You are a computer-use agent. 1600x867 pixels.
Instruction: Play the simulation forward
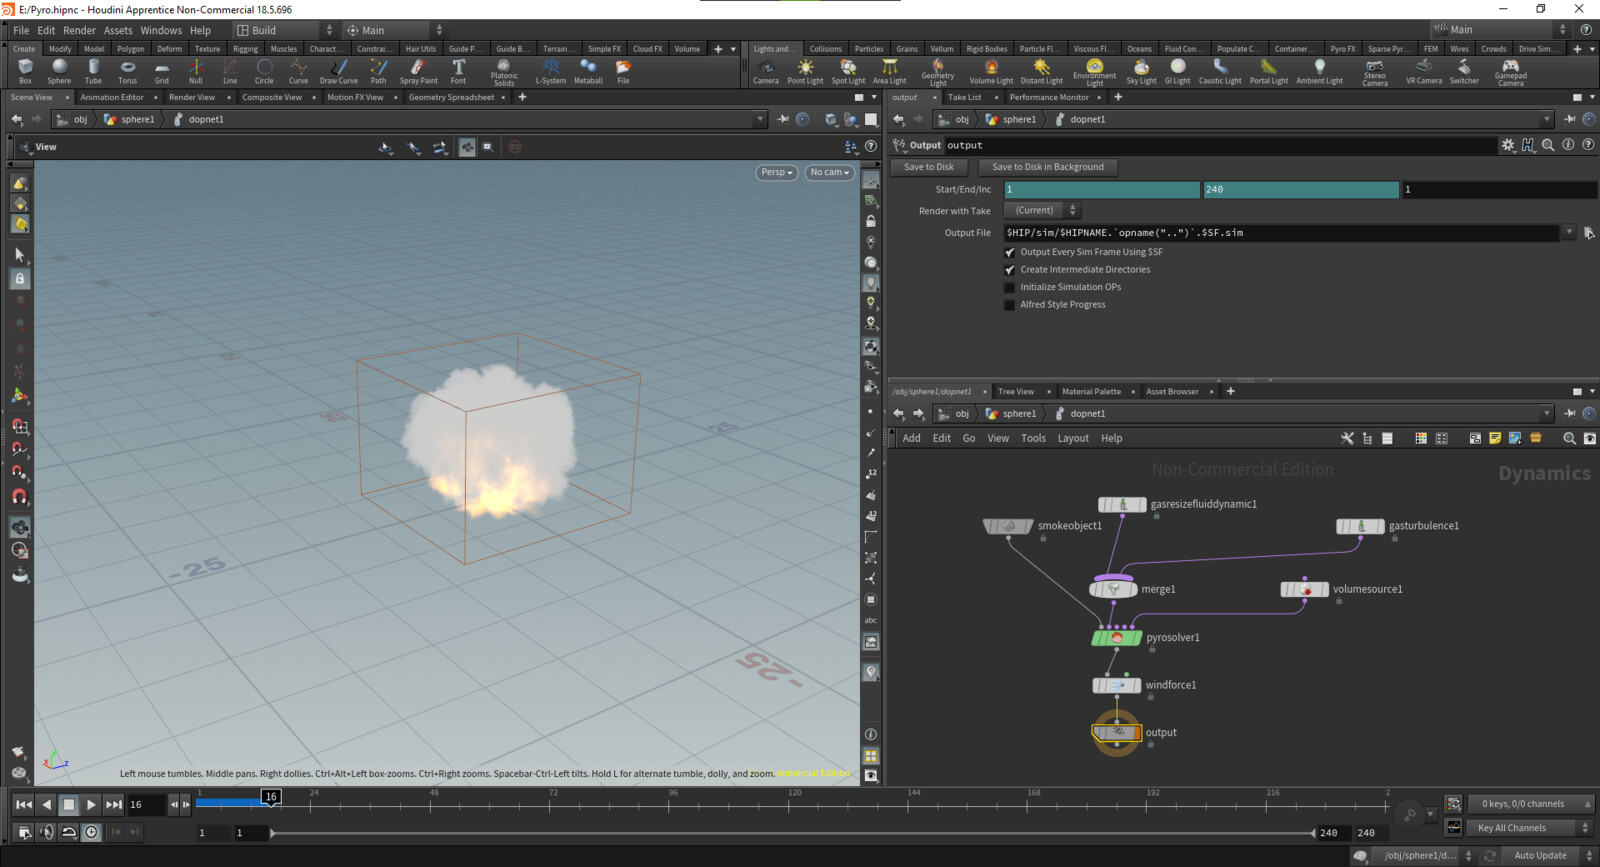click(x=91, y=804)
